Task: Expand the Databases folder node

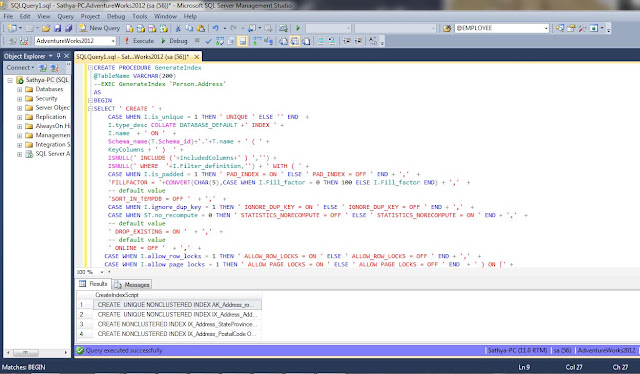Action: (x=19, y=89)
